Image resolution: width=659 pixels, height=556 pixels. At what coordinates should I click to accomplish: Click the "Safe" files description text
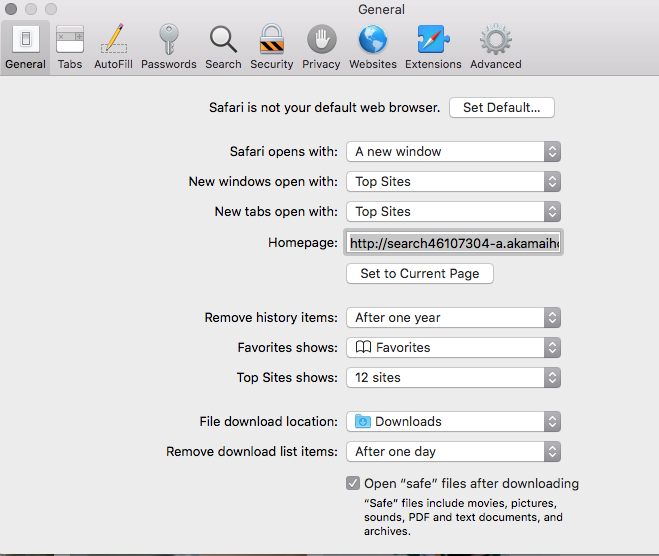coord(463,517)
